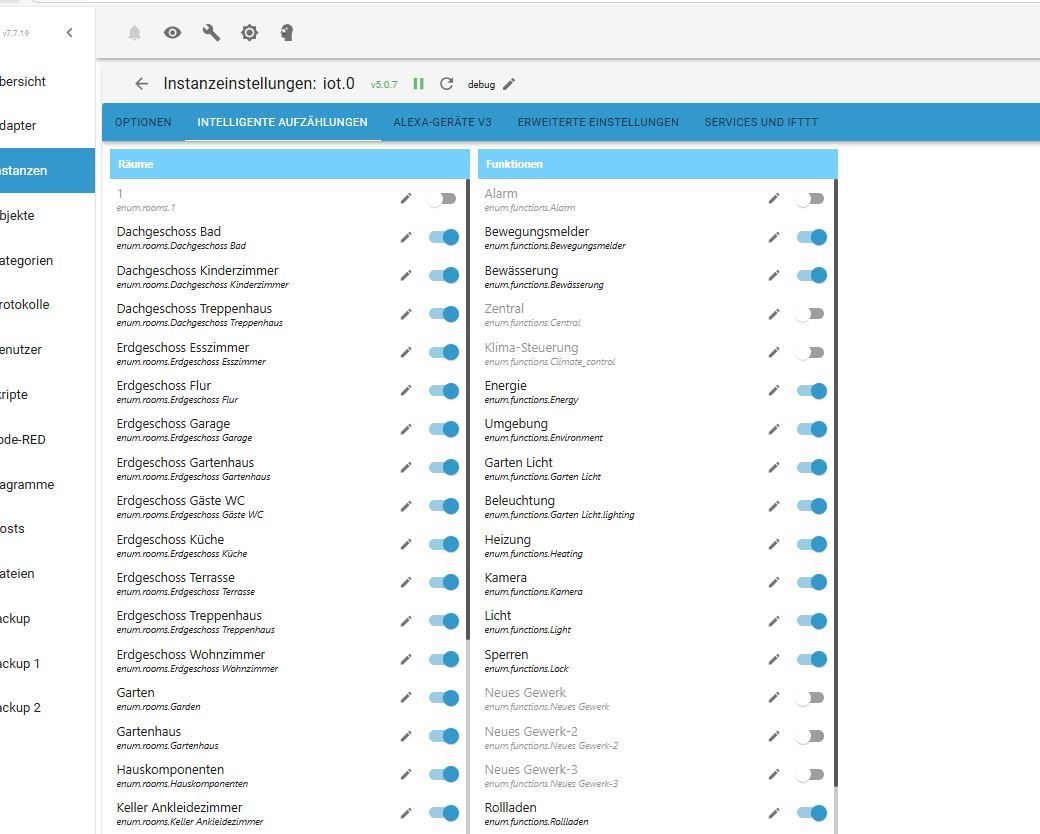Viewport: 1040px width, 834px height.
Task: Disable the Sperren function toggle
Action: click(811, 660)
